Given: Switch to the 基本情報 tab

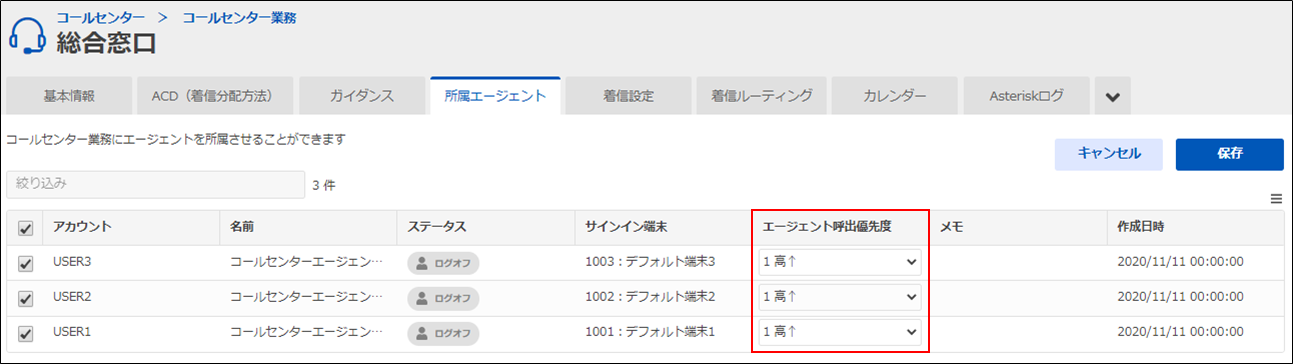Looking at the screenshot, I should click(69, 97).
